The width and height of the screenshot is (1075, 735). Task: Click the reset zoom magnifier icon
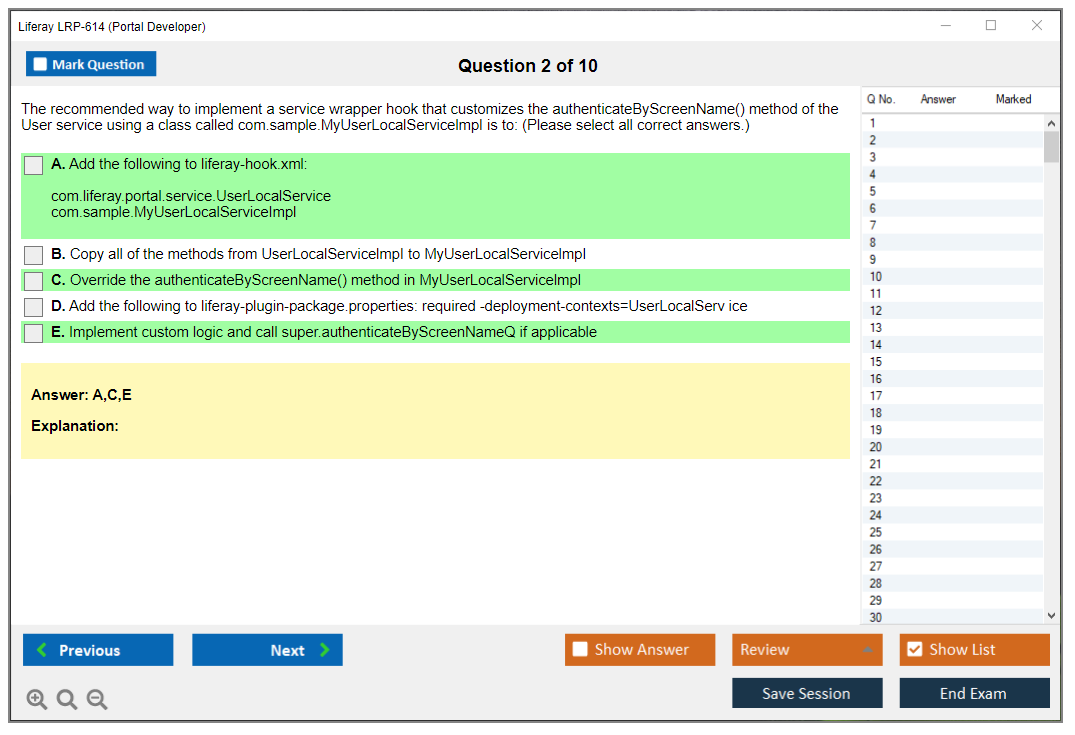coord(67,700)
